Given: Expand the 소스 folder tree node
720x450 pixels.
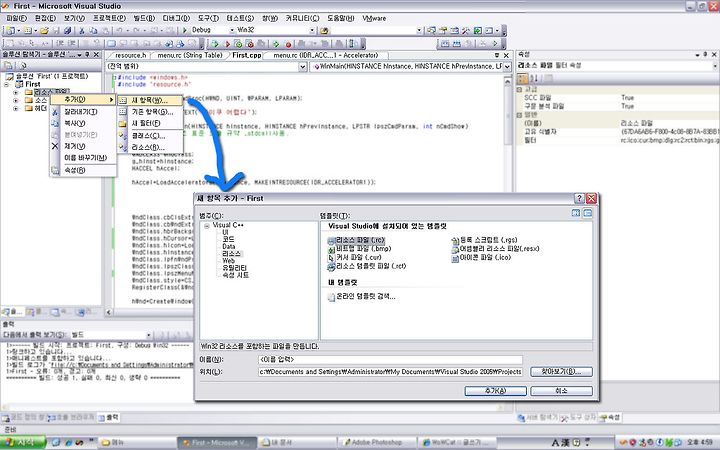Looking at the screenshot, I should 16,100.
